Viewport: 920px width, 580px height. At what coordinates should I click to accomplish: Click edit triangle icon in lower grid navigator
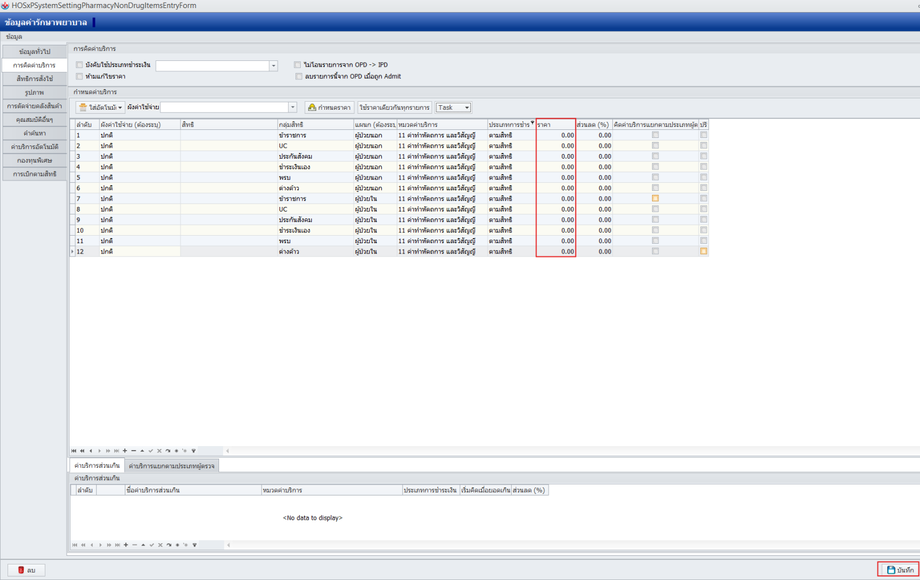[x=143, y=545]
